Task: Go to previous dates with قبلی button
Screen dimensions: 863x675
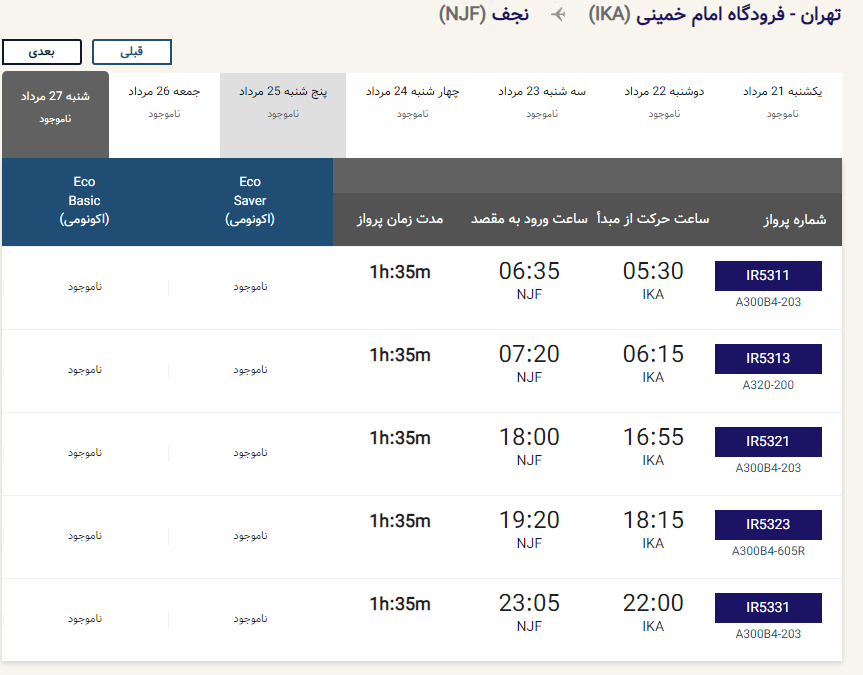Action: pyautogui.click(x=132, y=52)
